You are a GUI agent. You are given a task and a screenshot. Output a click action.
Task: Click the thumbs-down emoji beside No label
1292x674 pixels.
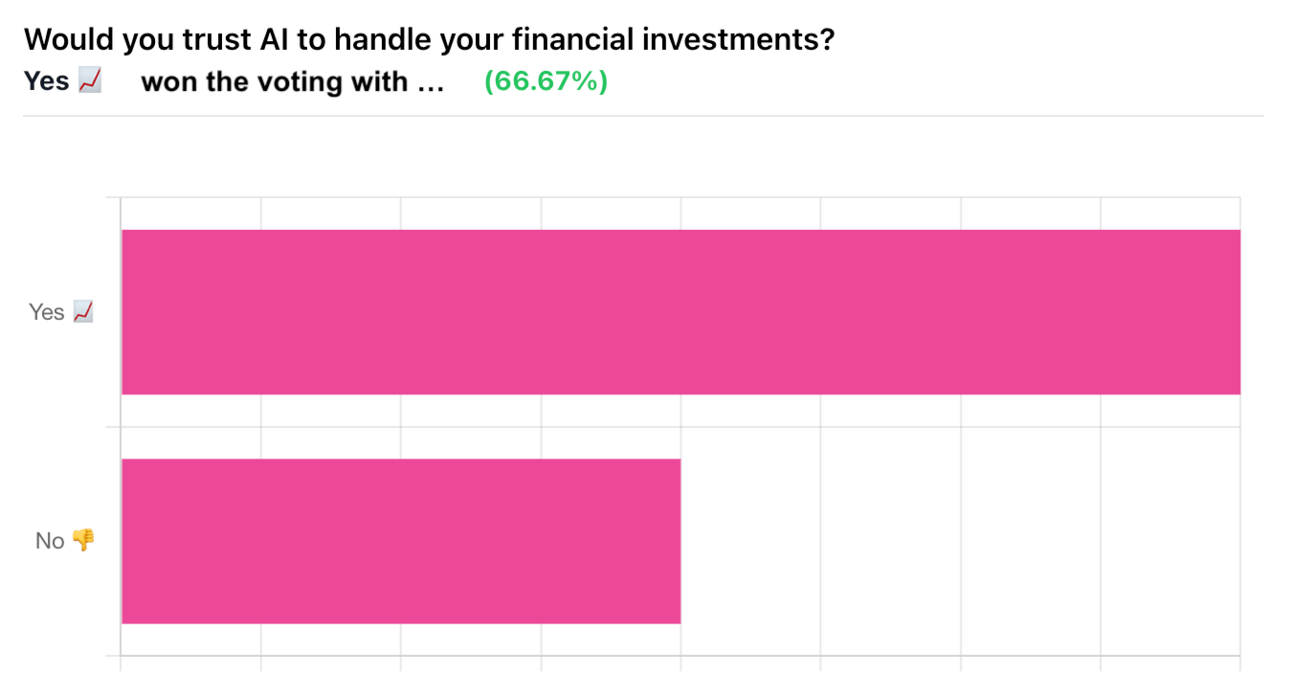click(83, 541)
